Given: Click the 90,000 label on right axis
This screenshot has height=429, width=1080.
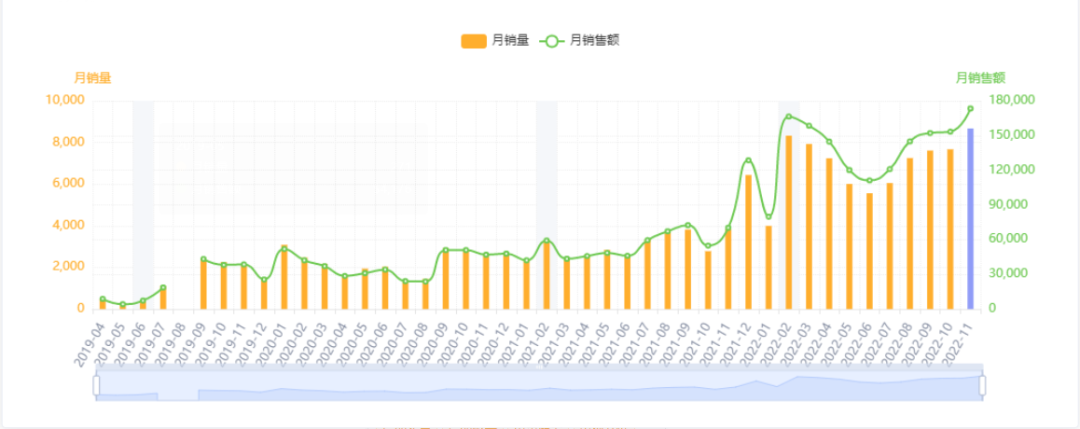Looking at the screenshot, I should (x=1009, y=205).
